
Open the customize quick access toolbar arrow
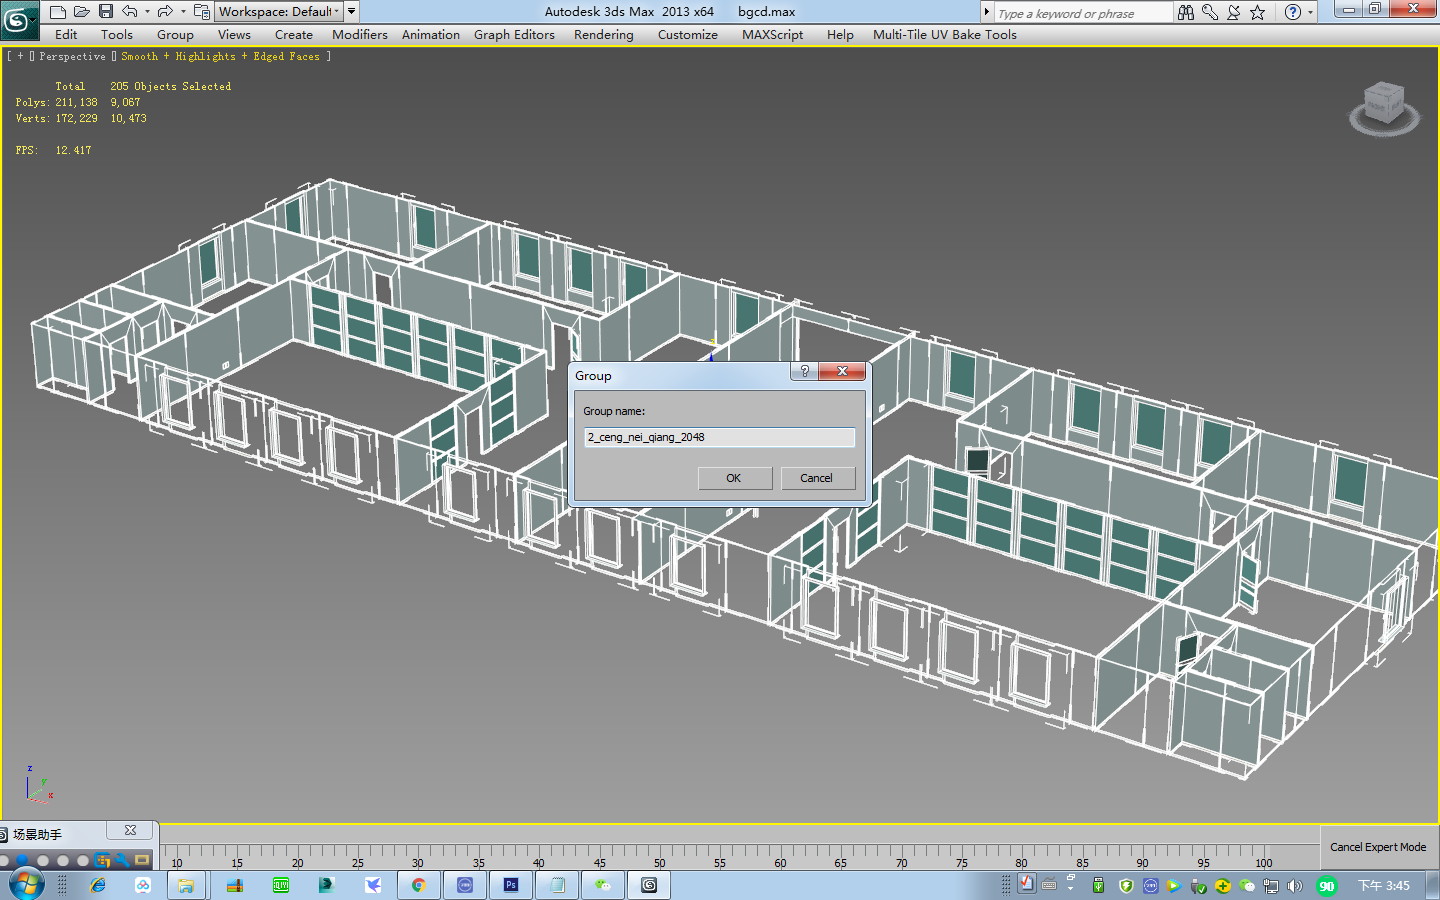click(x=352, y=12)
